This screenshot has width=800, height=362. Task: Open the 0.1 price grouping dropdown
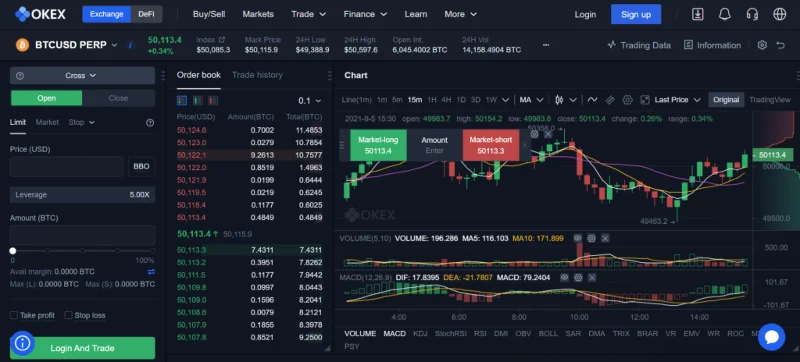(310, 101)
